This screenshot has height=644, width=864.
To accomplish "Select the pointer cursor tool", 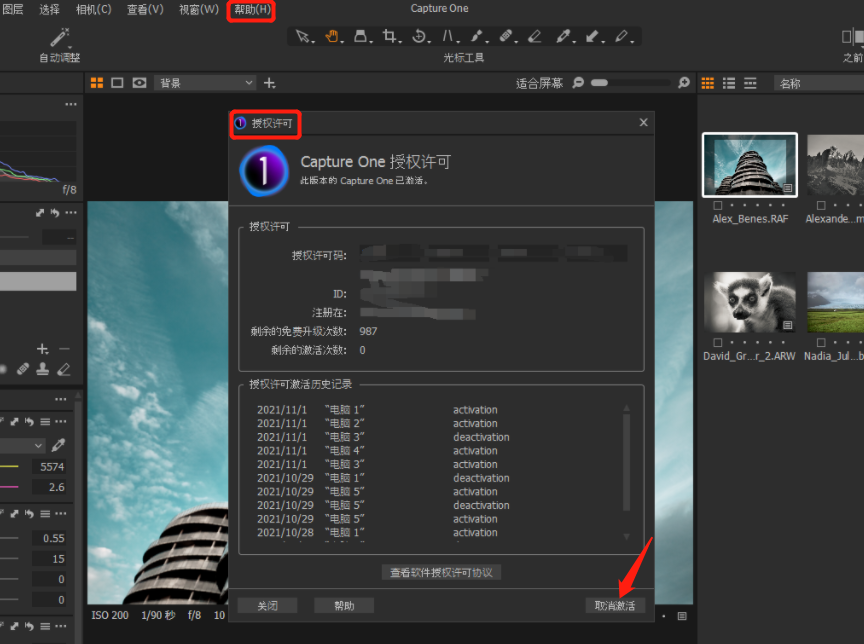I will [304, 37].
